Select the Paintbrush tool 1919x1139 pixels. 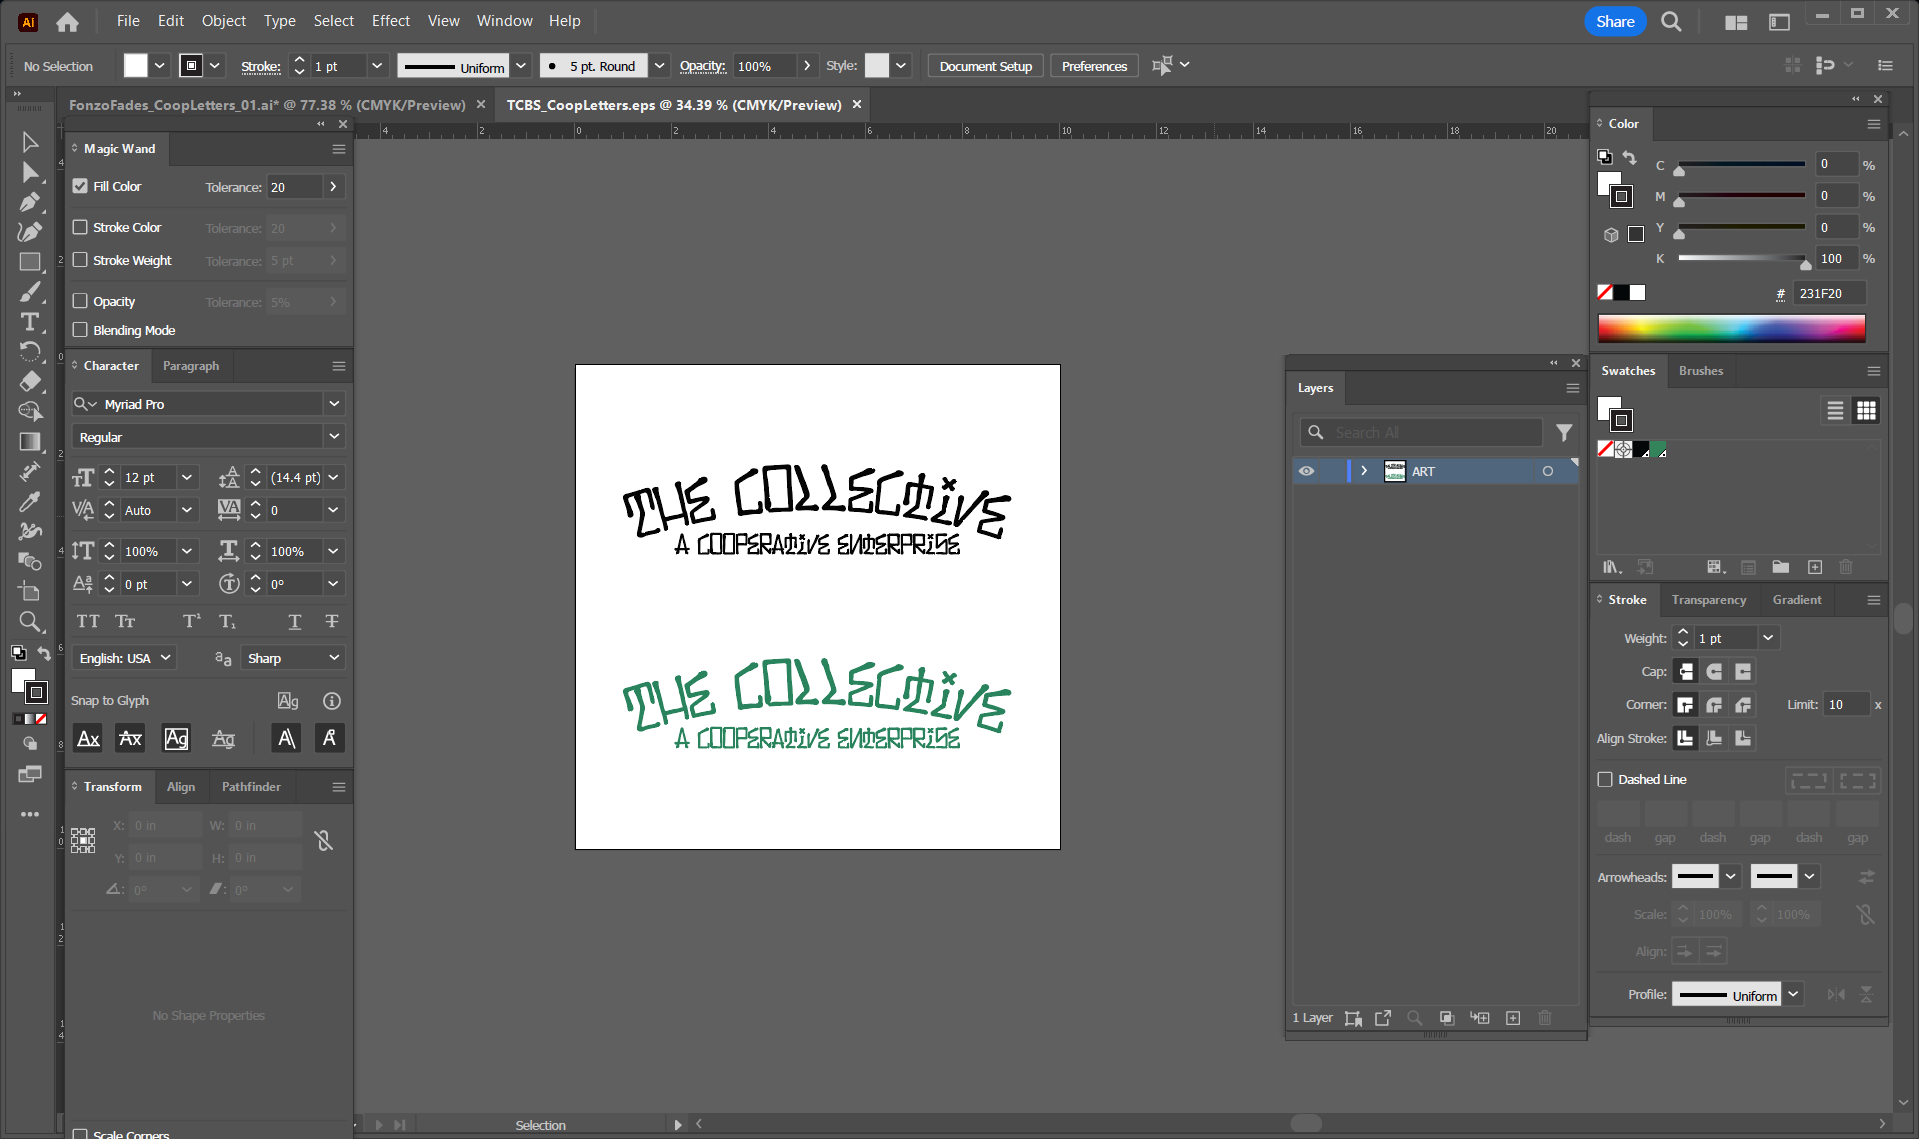pyautogui.click(x=30, y=292)
